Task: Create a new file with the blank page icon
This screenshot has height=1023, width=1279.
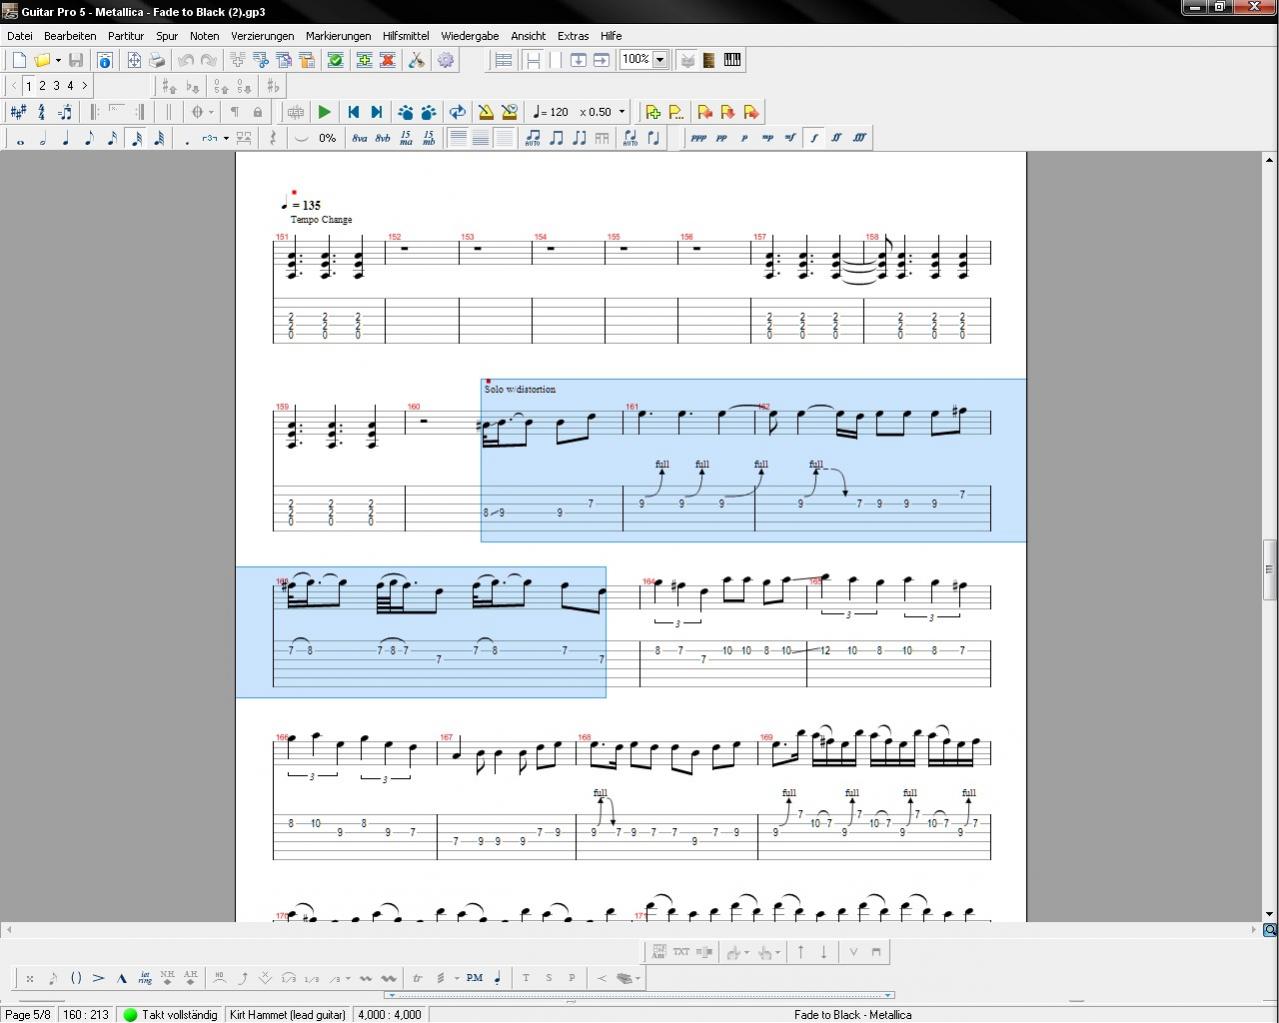Action: click(x=19, y=60)
